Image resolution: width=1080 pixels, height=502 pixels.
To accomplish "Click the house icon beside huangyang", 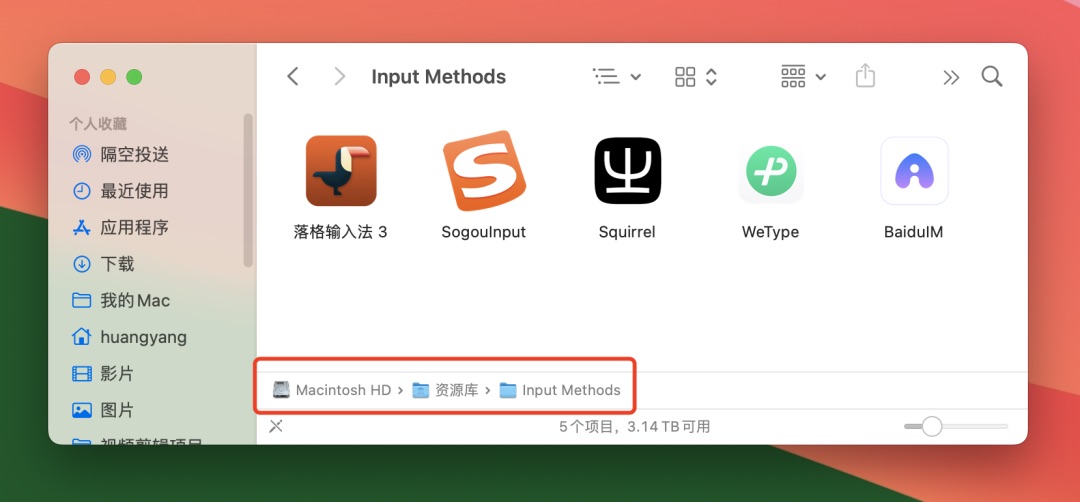I will (x=82, y=337).
